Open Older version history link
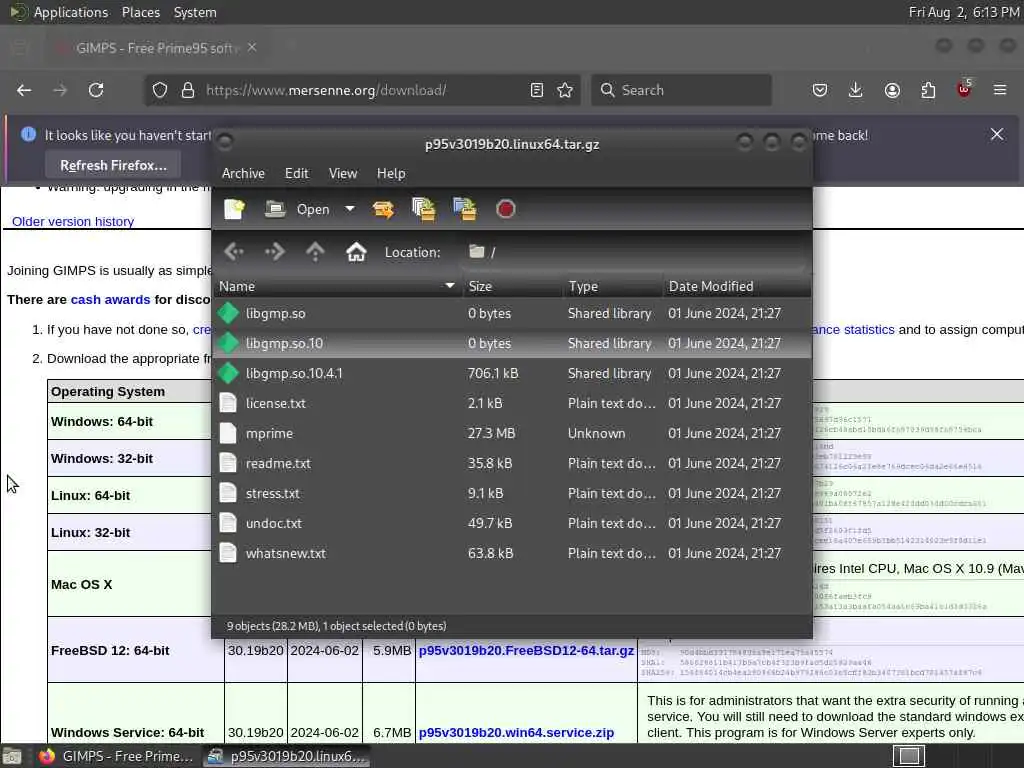Screen dimensions: 1024x768 (x=73, y=221)
